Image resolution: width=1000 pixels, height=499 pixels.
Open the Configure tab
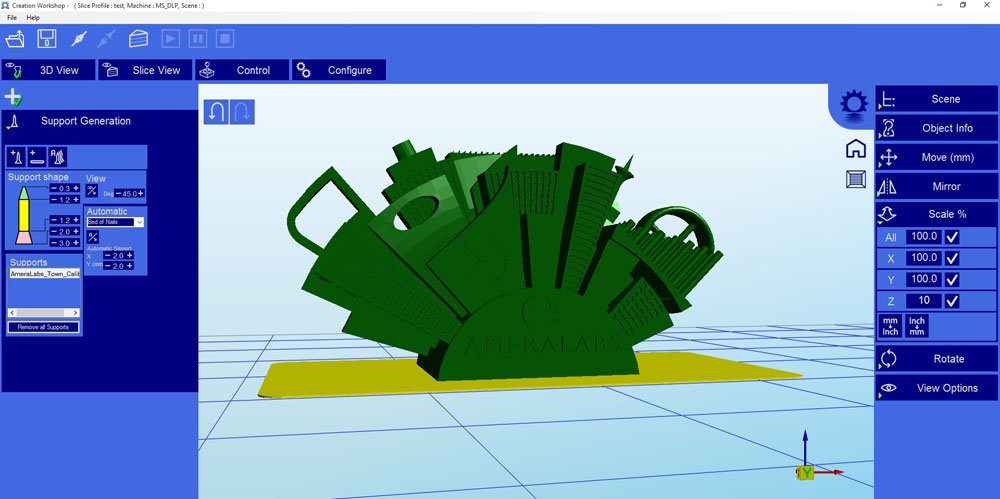(339, 70)
